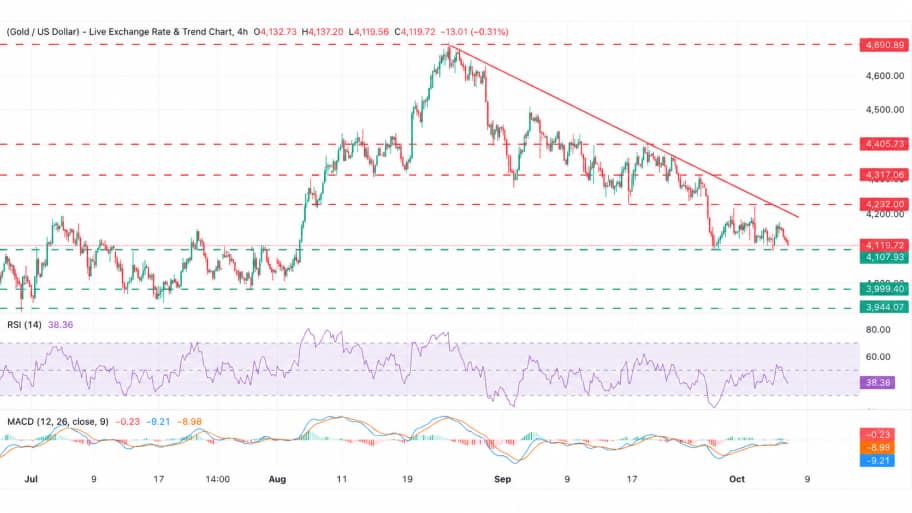
Task: Open the MACD (12, 26, close, 9) legend
Action: point(58,422)
